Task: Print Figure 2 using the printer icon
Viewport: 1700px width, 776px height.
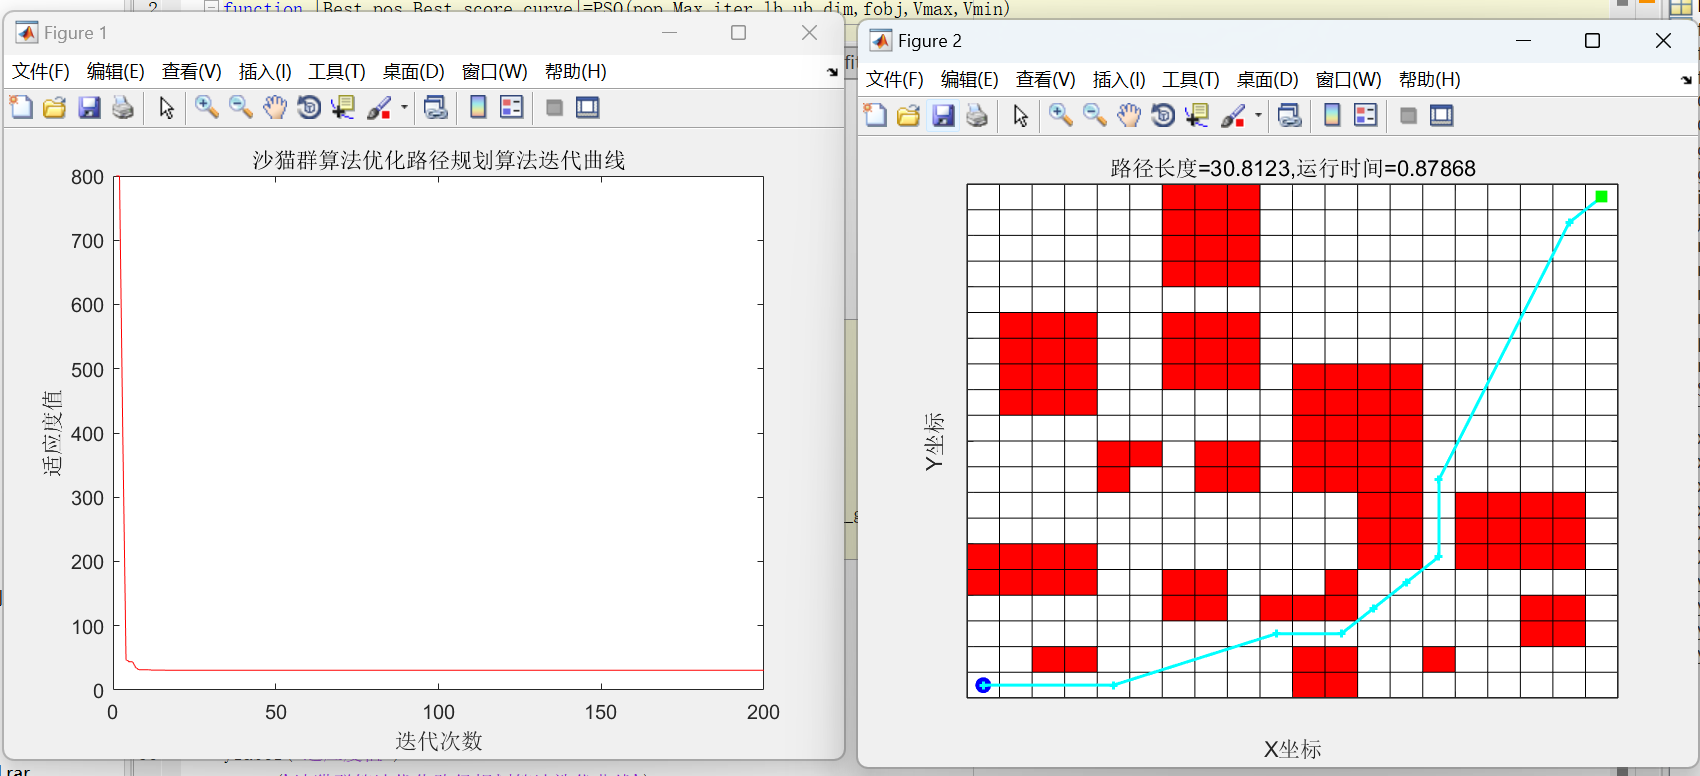Action: click(977, 116)
